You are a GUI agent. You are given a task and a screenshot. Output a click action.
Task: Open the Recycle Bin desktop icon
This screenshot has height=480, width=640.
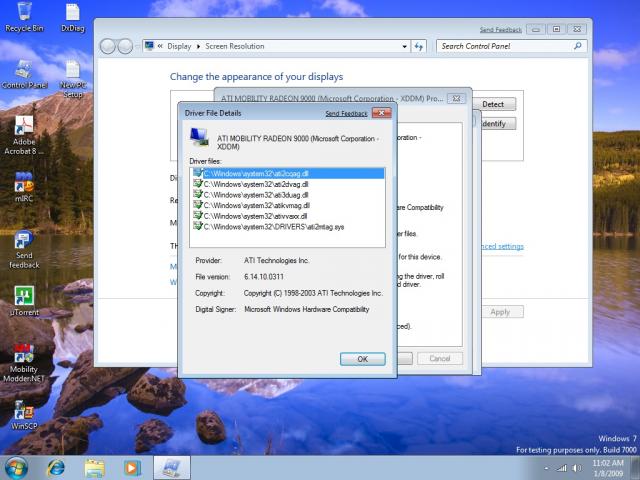click(x=24, y=17)
